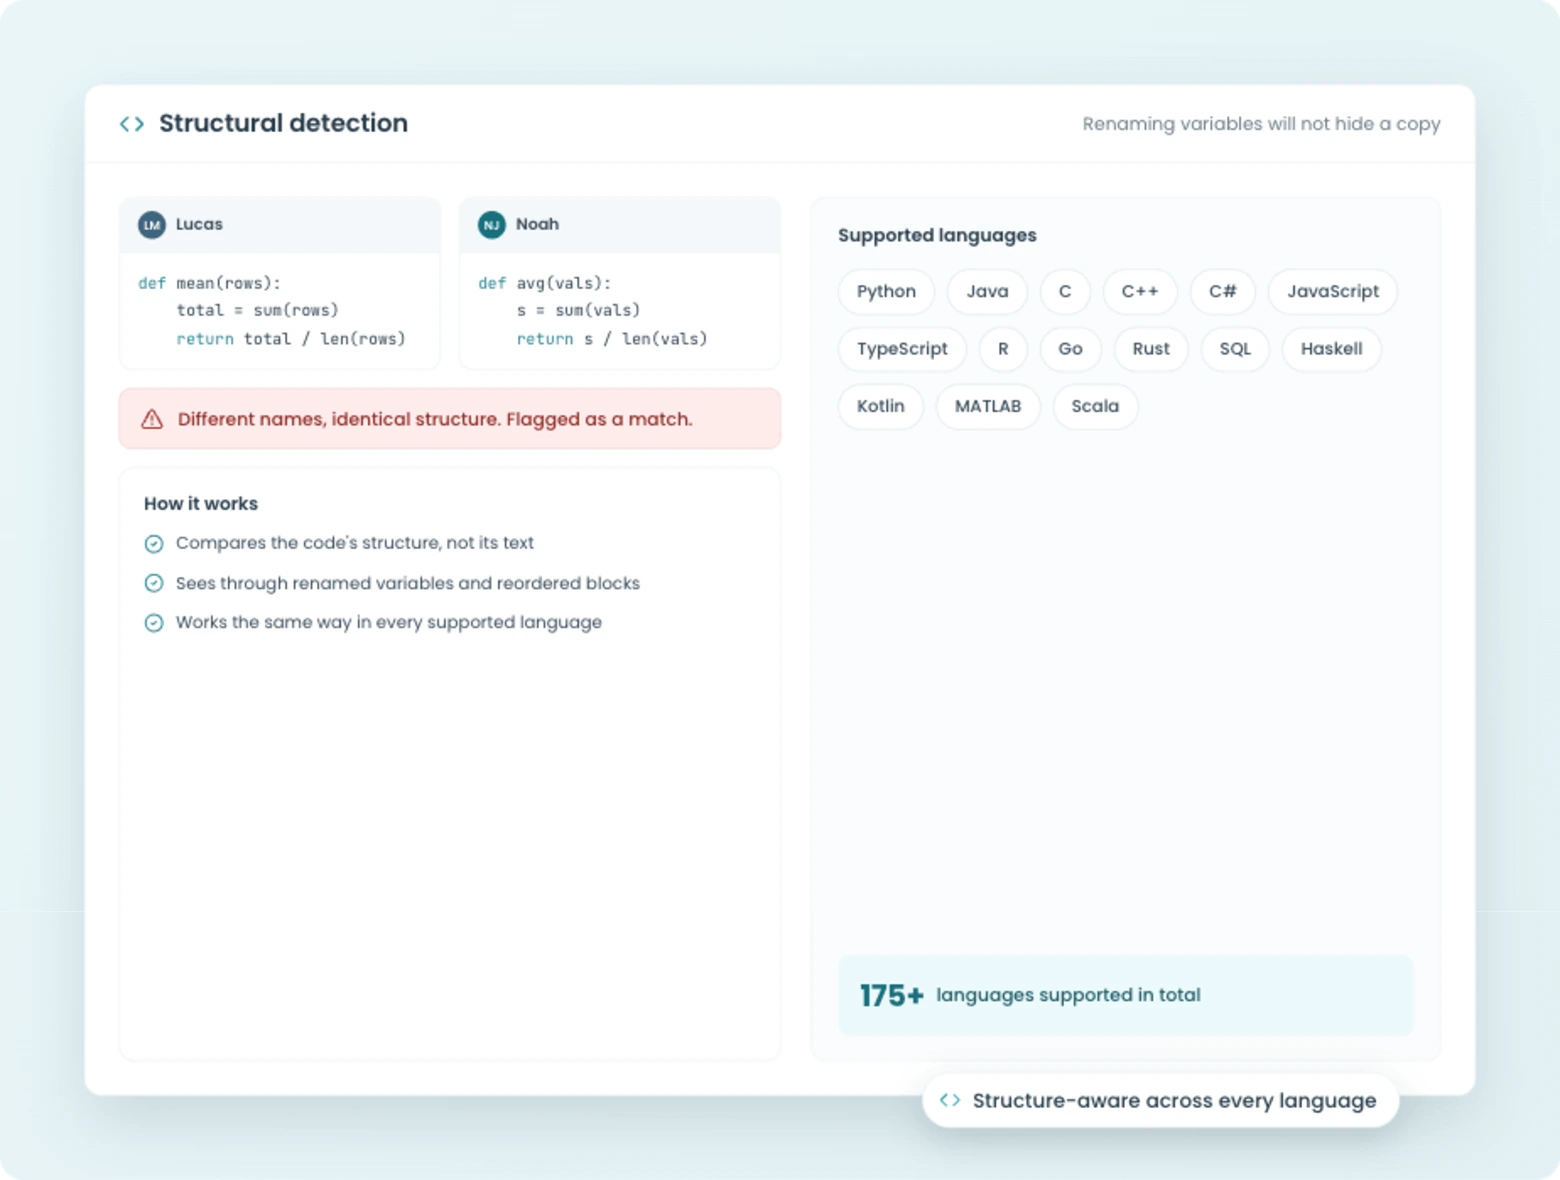Select the MATLAB language chip
Viewport: 1560px width, 1180px height.
(x=988, y=407)
